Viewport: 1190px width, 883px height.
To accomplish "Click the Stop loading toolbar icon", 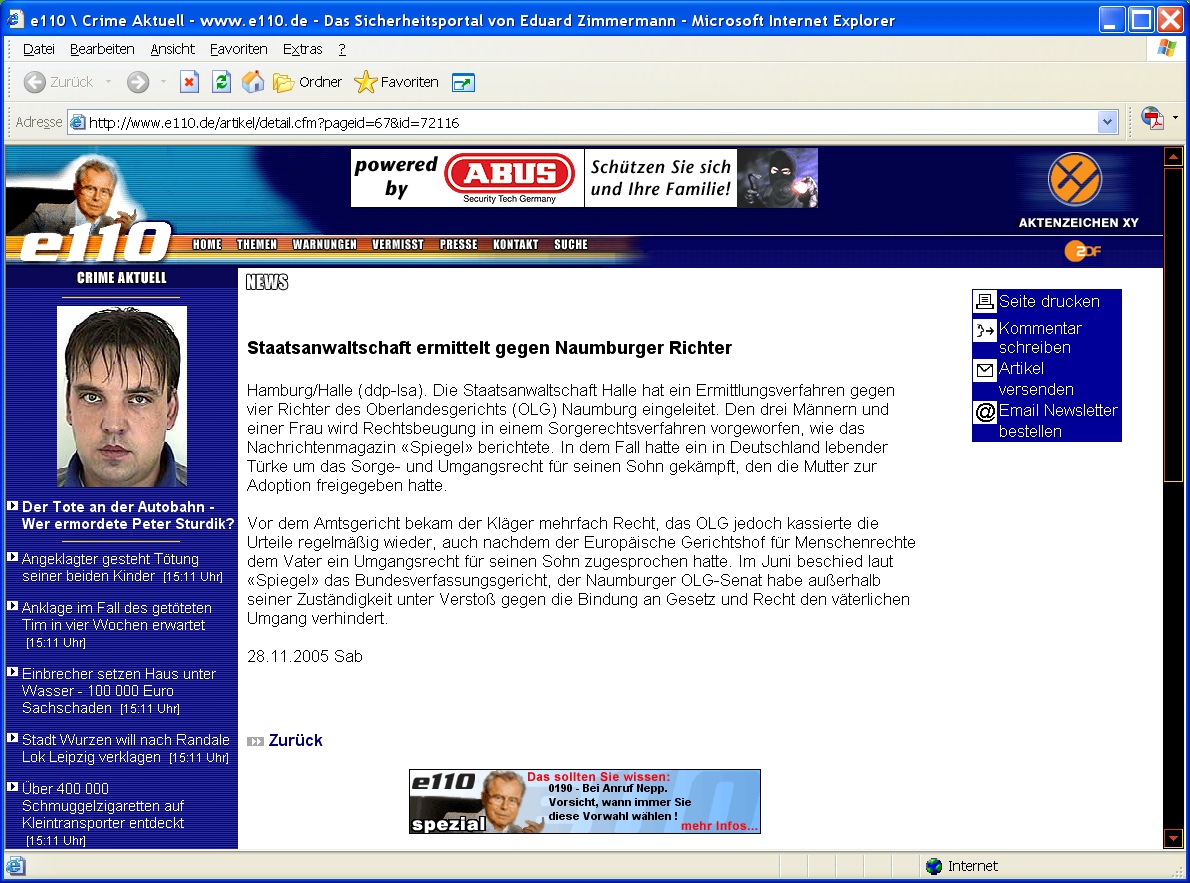I will tap(189, 82).
